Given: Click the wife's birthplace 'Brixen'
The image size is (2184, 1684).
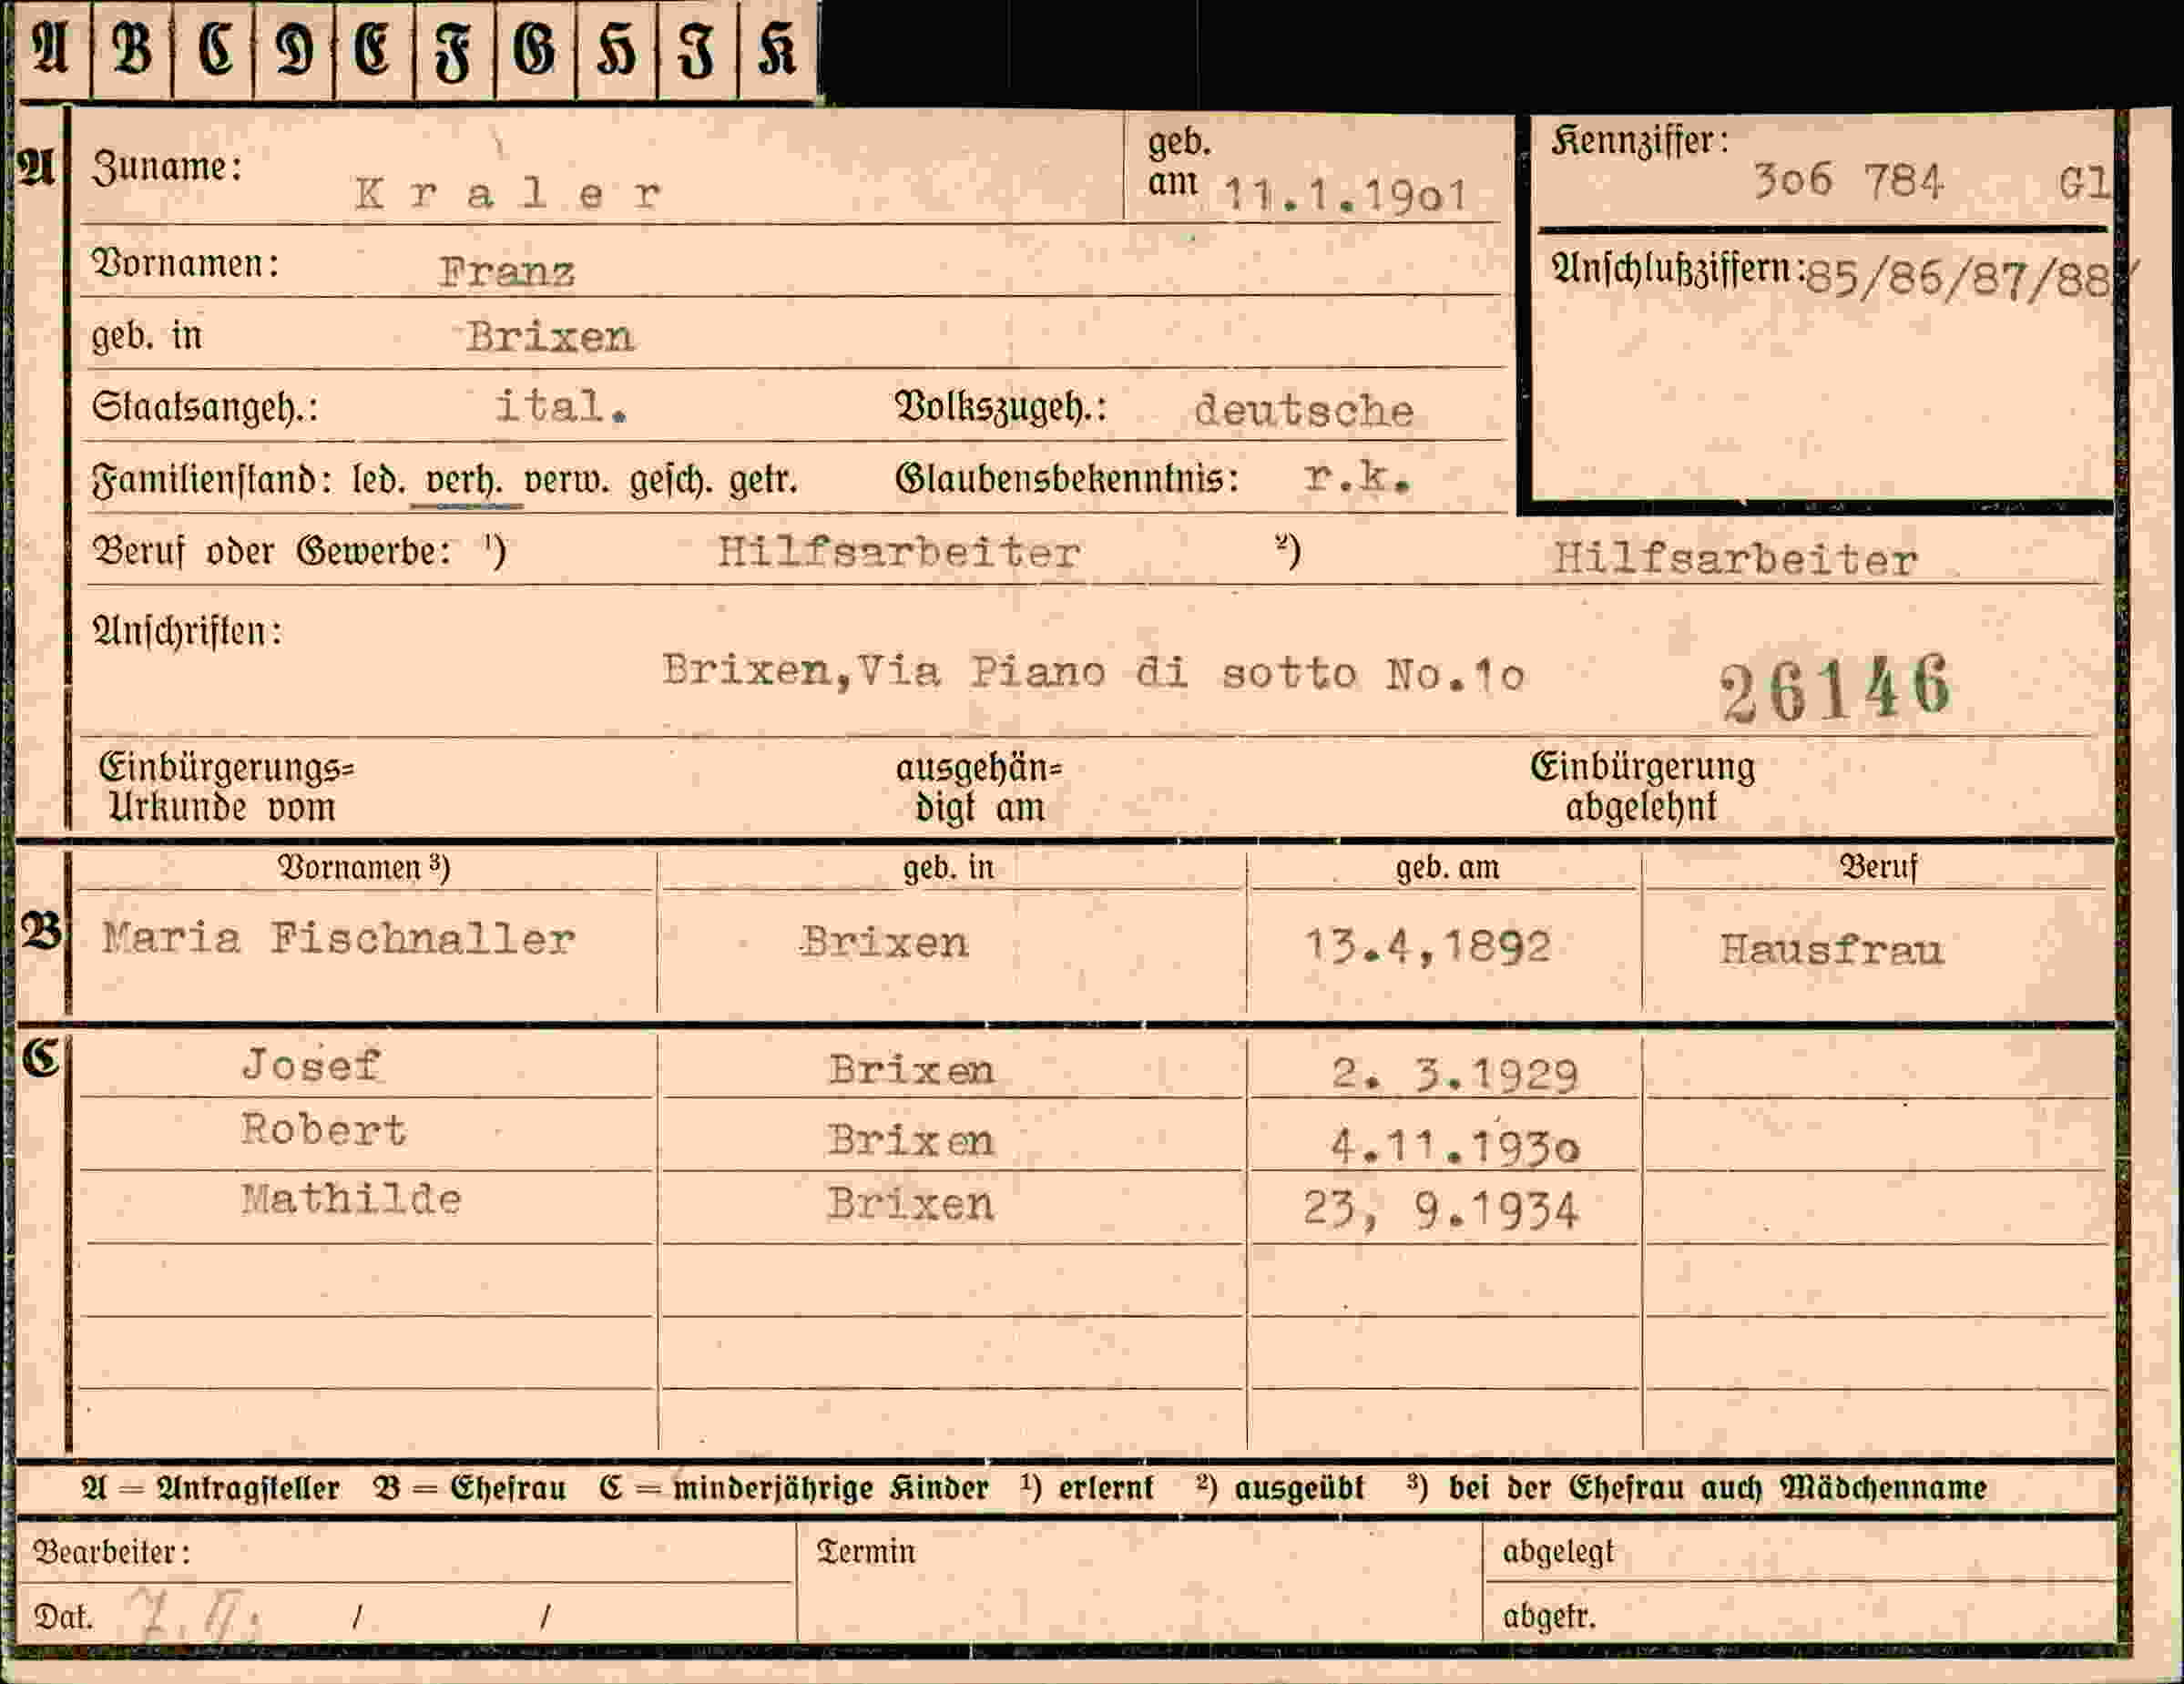Looking at the screenshot, I should point(884,943).
